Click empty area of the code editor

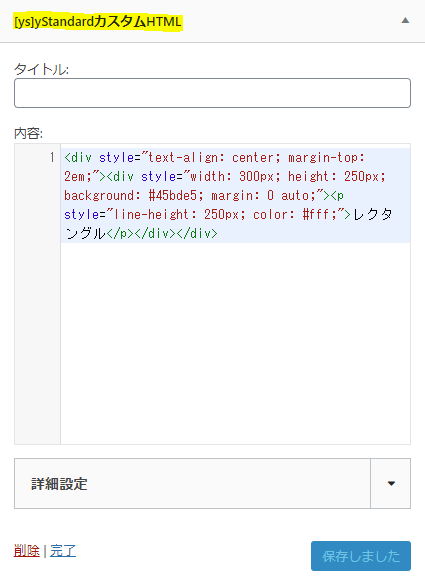[x=235, y=342]
